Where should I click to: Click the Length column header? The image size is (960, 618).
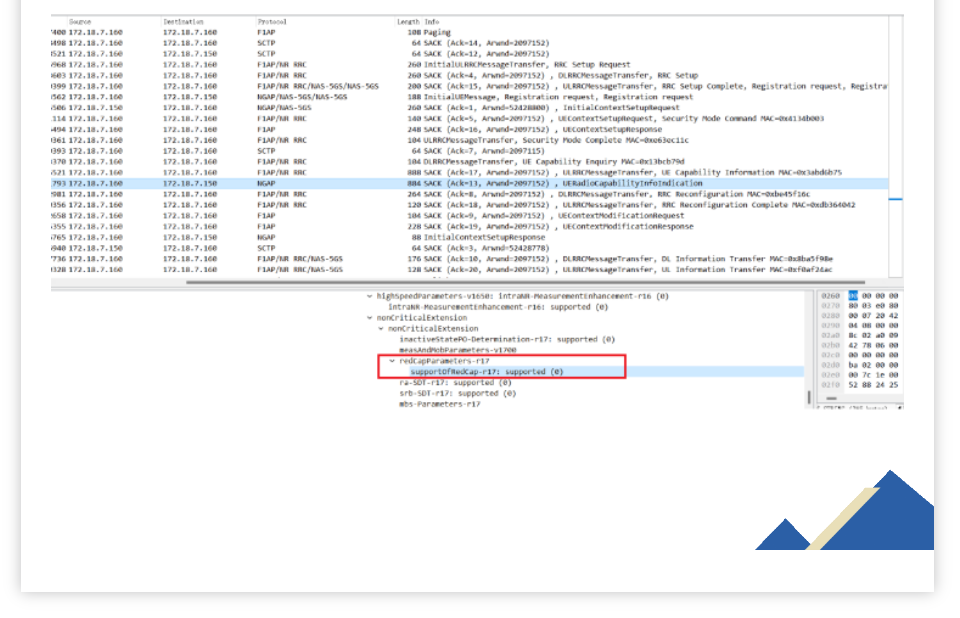click(x=408, y=21)
